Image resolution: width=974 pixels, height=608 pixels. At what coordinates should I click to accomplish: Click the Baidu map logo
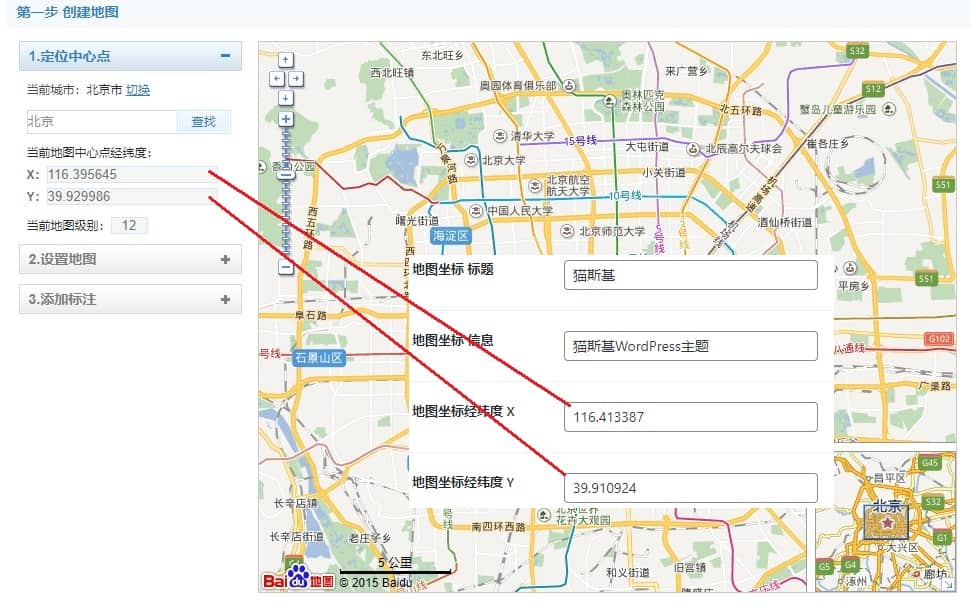(298, 579)
